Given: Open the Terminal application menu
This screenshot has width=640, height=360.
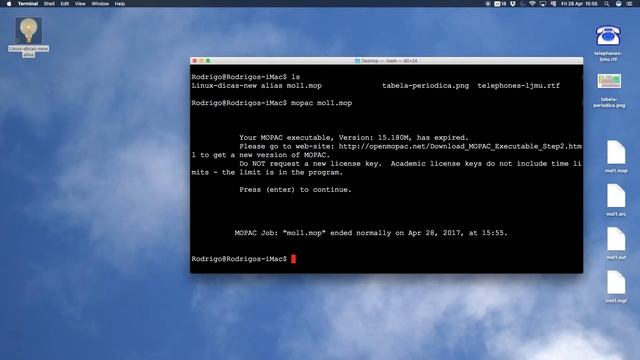Looking at the screenshot, I should click(x=28, y=4).
